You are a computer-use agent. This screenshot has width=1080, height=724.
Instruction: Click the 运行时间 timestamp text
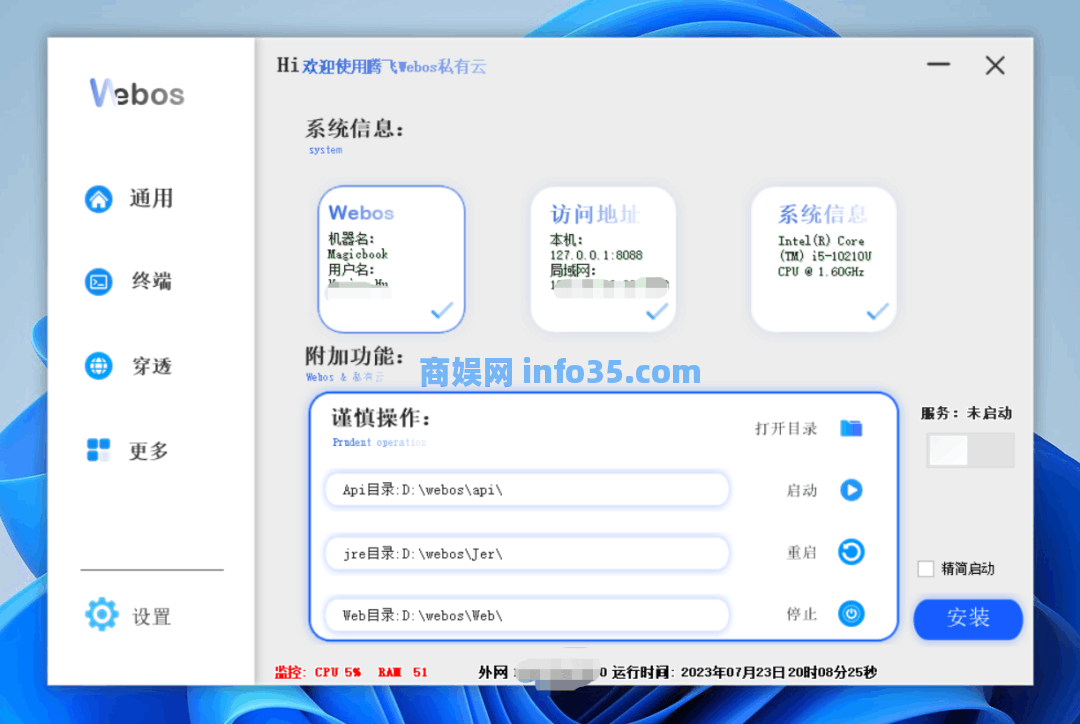click(x=744, y=672)
